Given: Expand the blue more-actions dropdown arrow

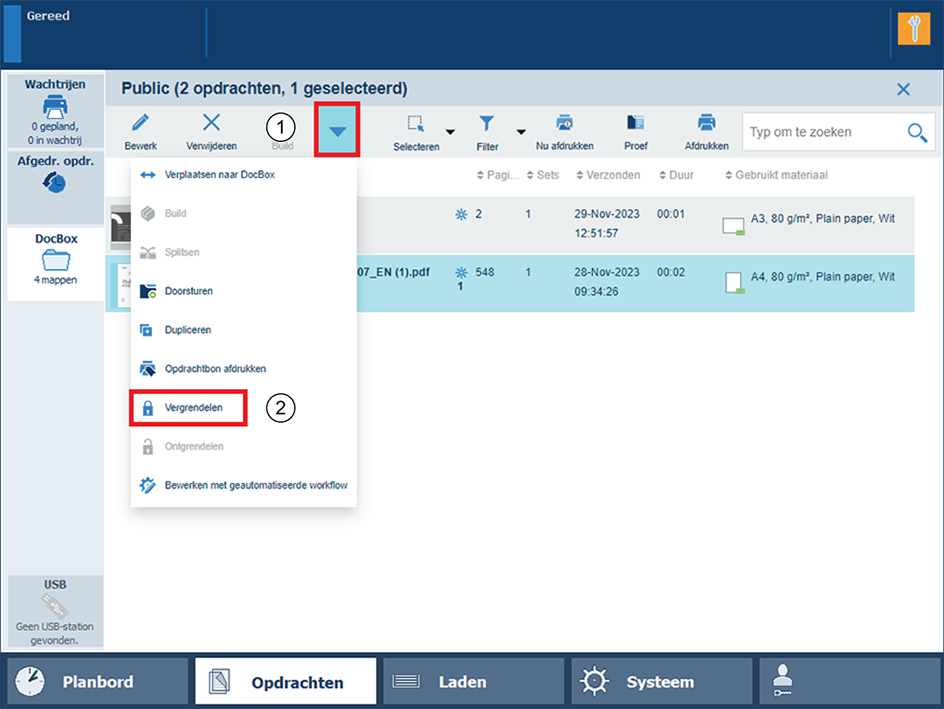Looking at the screenshot, I should click(x=337, y=132).
